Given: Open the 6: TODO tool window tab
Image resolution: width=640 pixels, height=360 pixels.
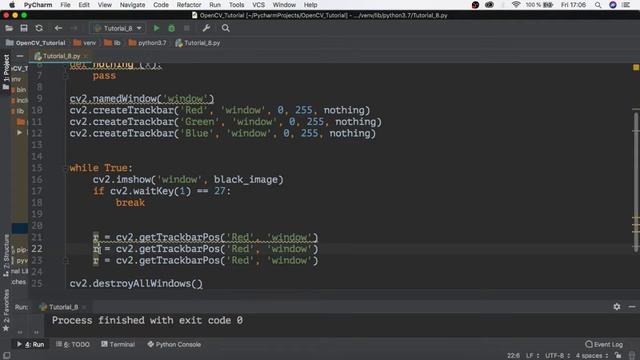Looking at the screenshot, I should coord(73,344).
